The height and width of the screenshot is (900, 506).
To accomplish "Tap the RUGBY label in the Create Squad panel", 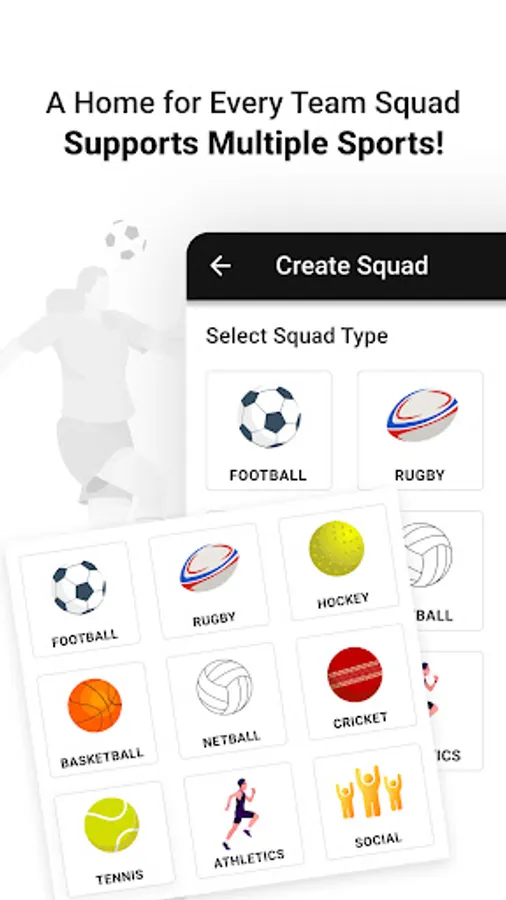I will click(x=420, y=475).
